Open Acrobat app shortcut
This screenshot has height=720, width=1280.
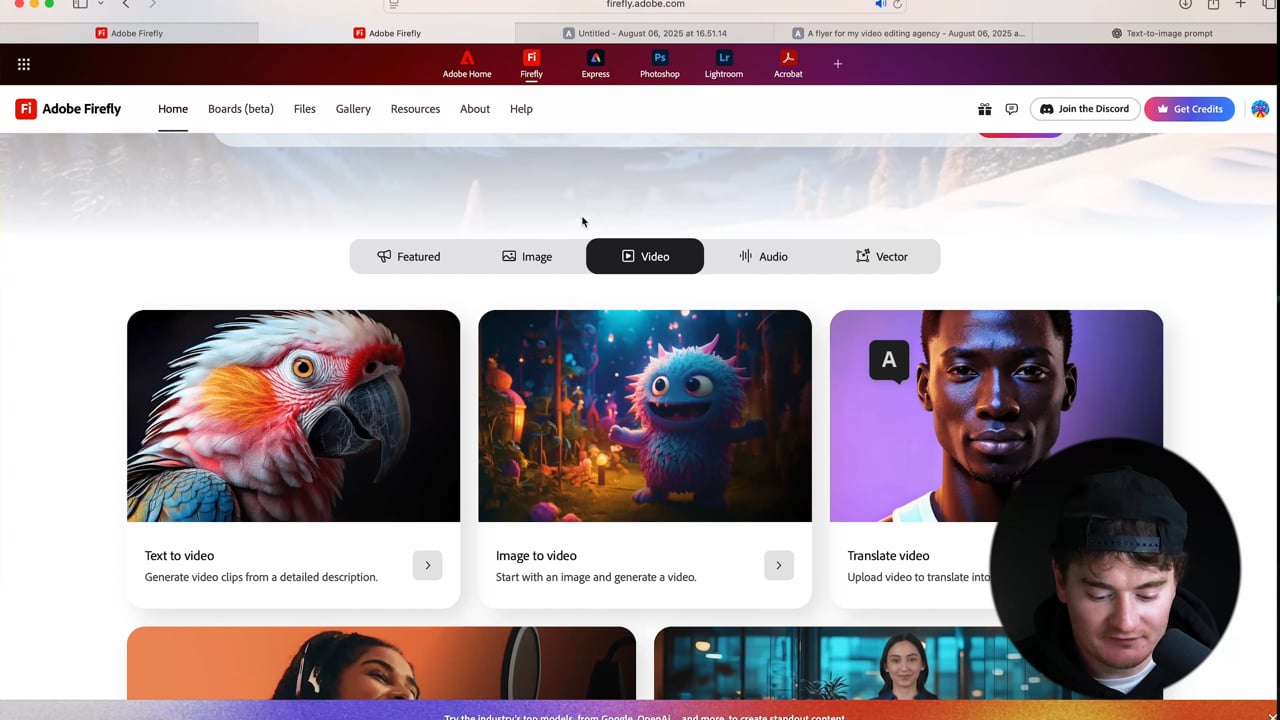788,64
